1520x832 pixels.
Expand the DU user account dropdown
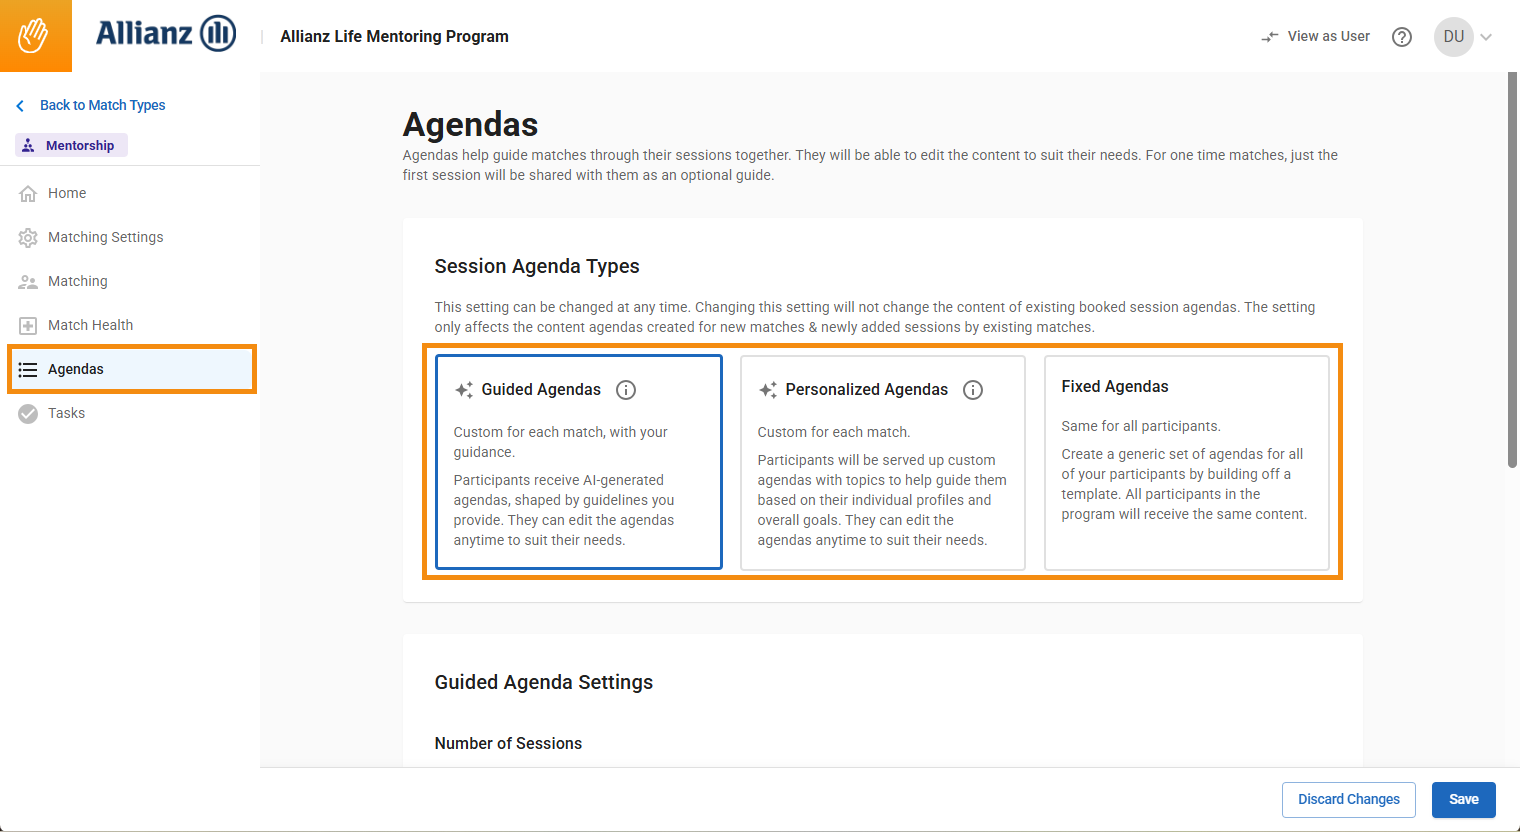pyautogui.click(x=1463, y=36)
